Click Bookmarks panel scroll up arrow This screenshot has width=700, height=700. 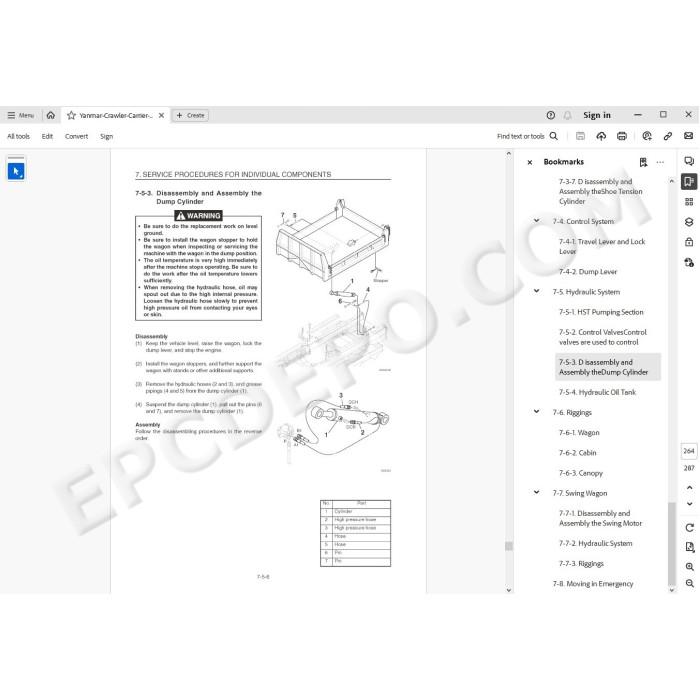671,181
